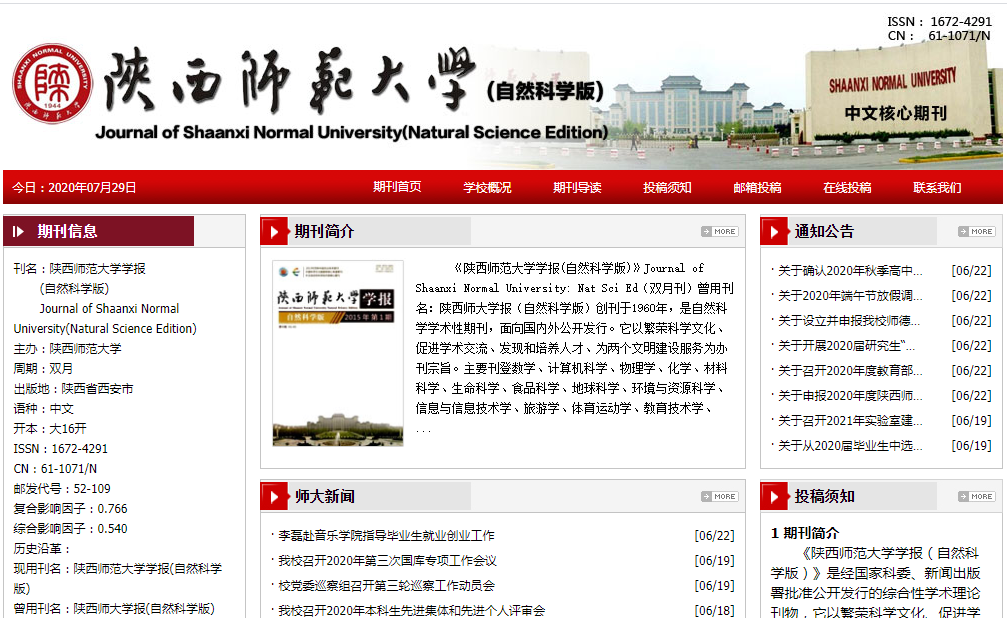Click the date 今日：2020年07月29日
Viewport: 1007px width, 618px height.
74,188
